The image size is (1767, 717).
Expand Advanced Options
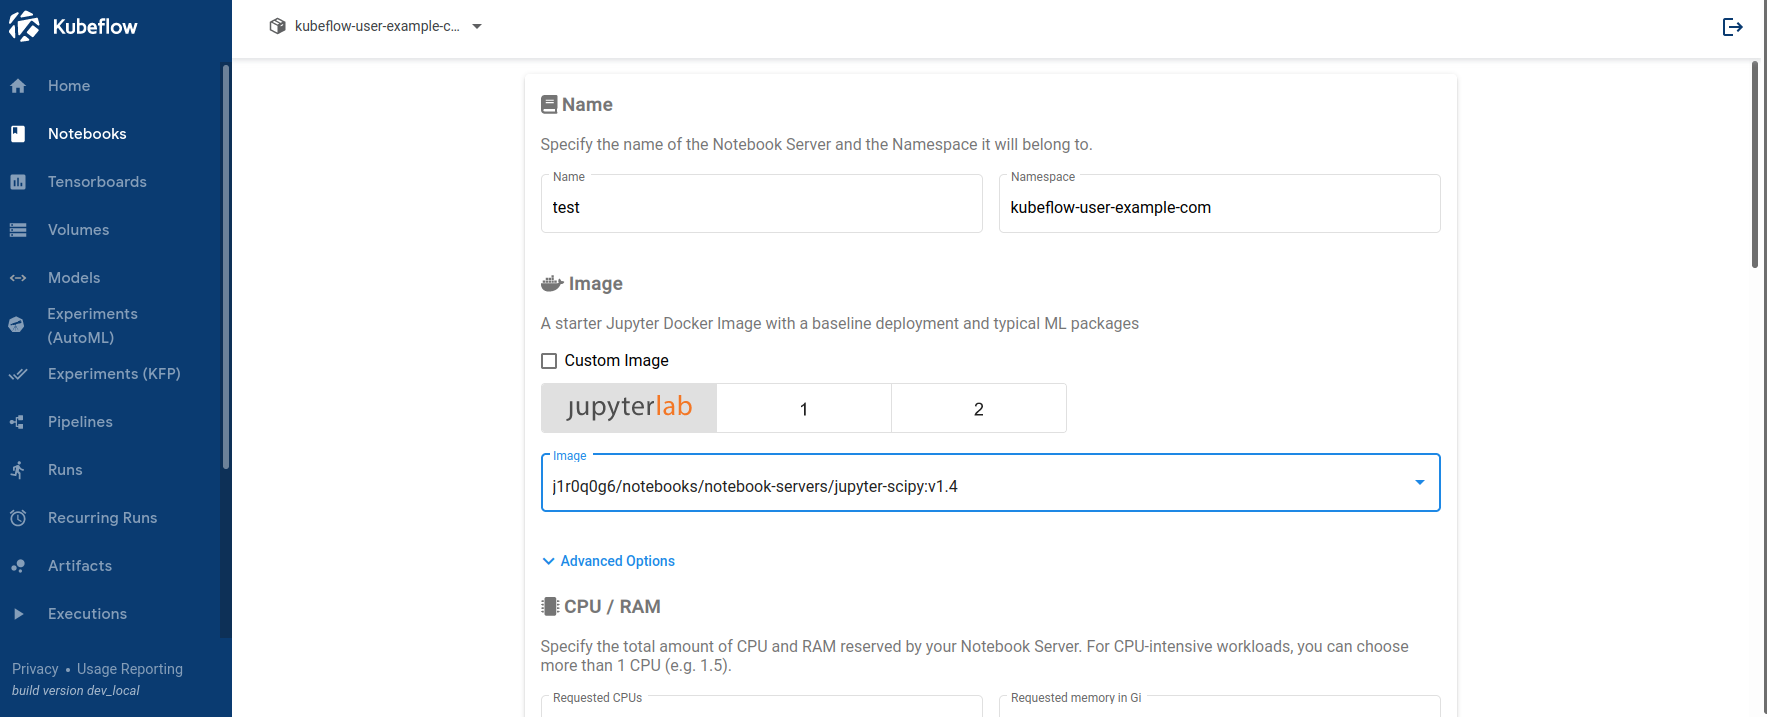point(608,561)
